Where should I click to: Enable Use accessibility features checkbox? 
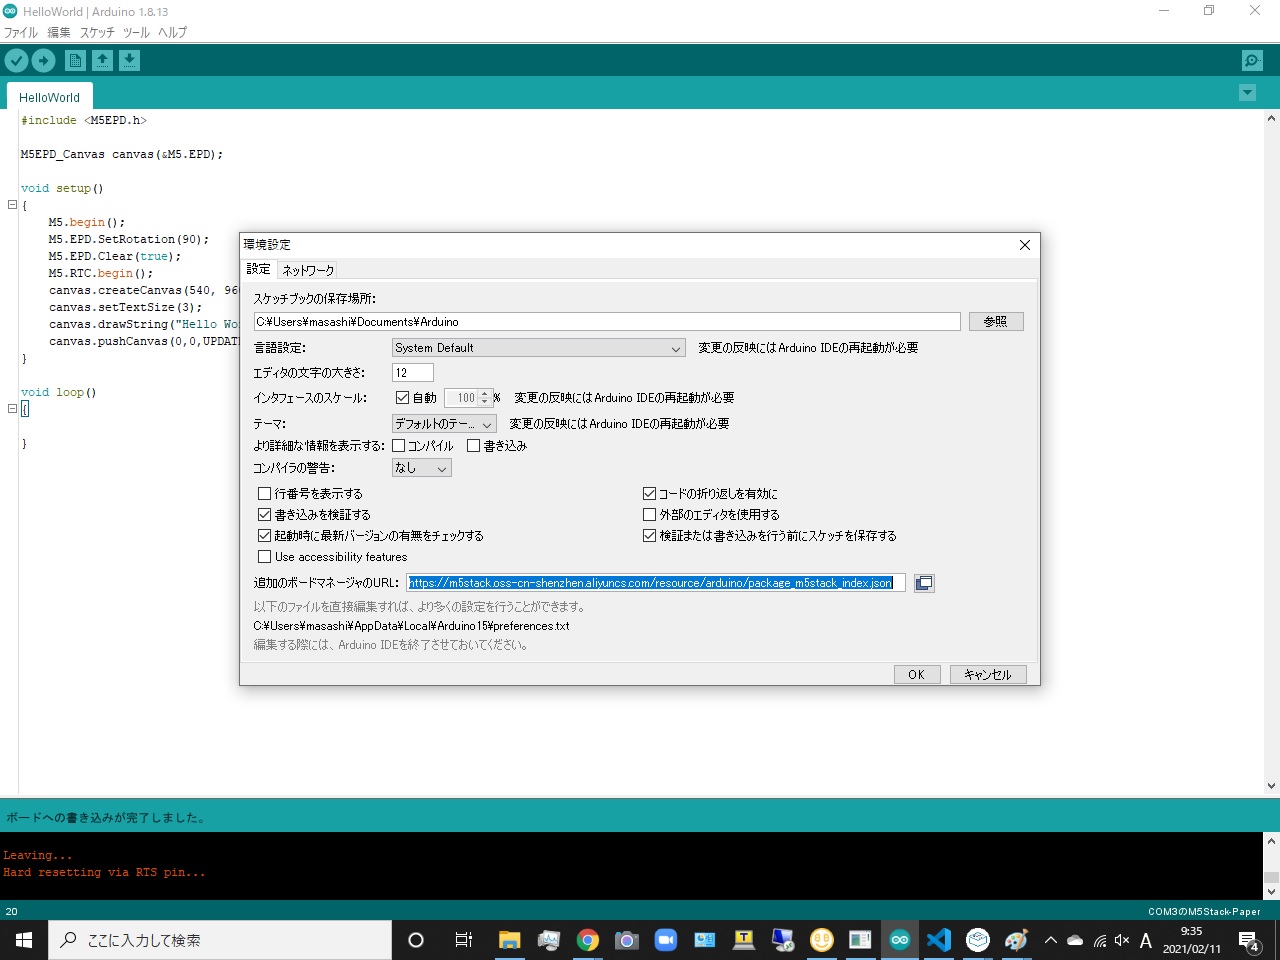[x=265, y=557]
